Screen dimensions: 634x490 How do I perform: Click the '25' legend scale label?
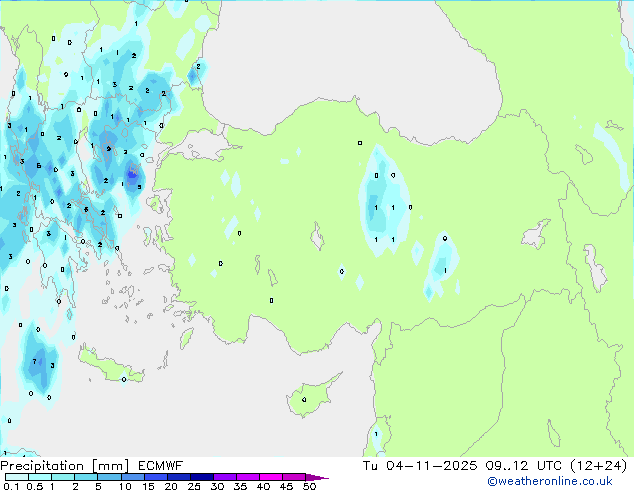tap(194, 486)
